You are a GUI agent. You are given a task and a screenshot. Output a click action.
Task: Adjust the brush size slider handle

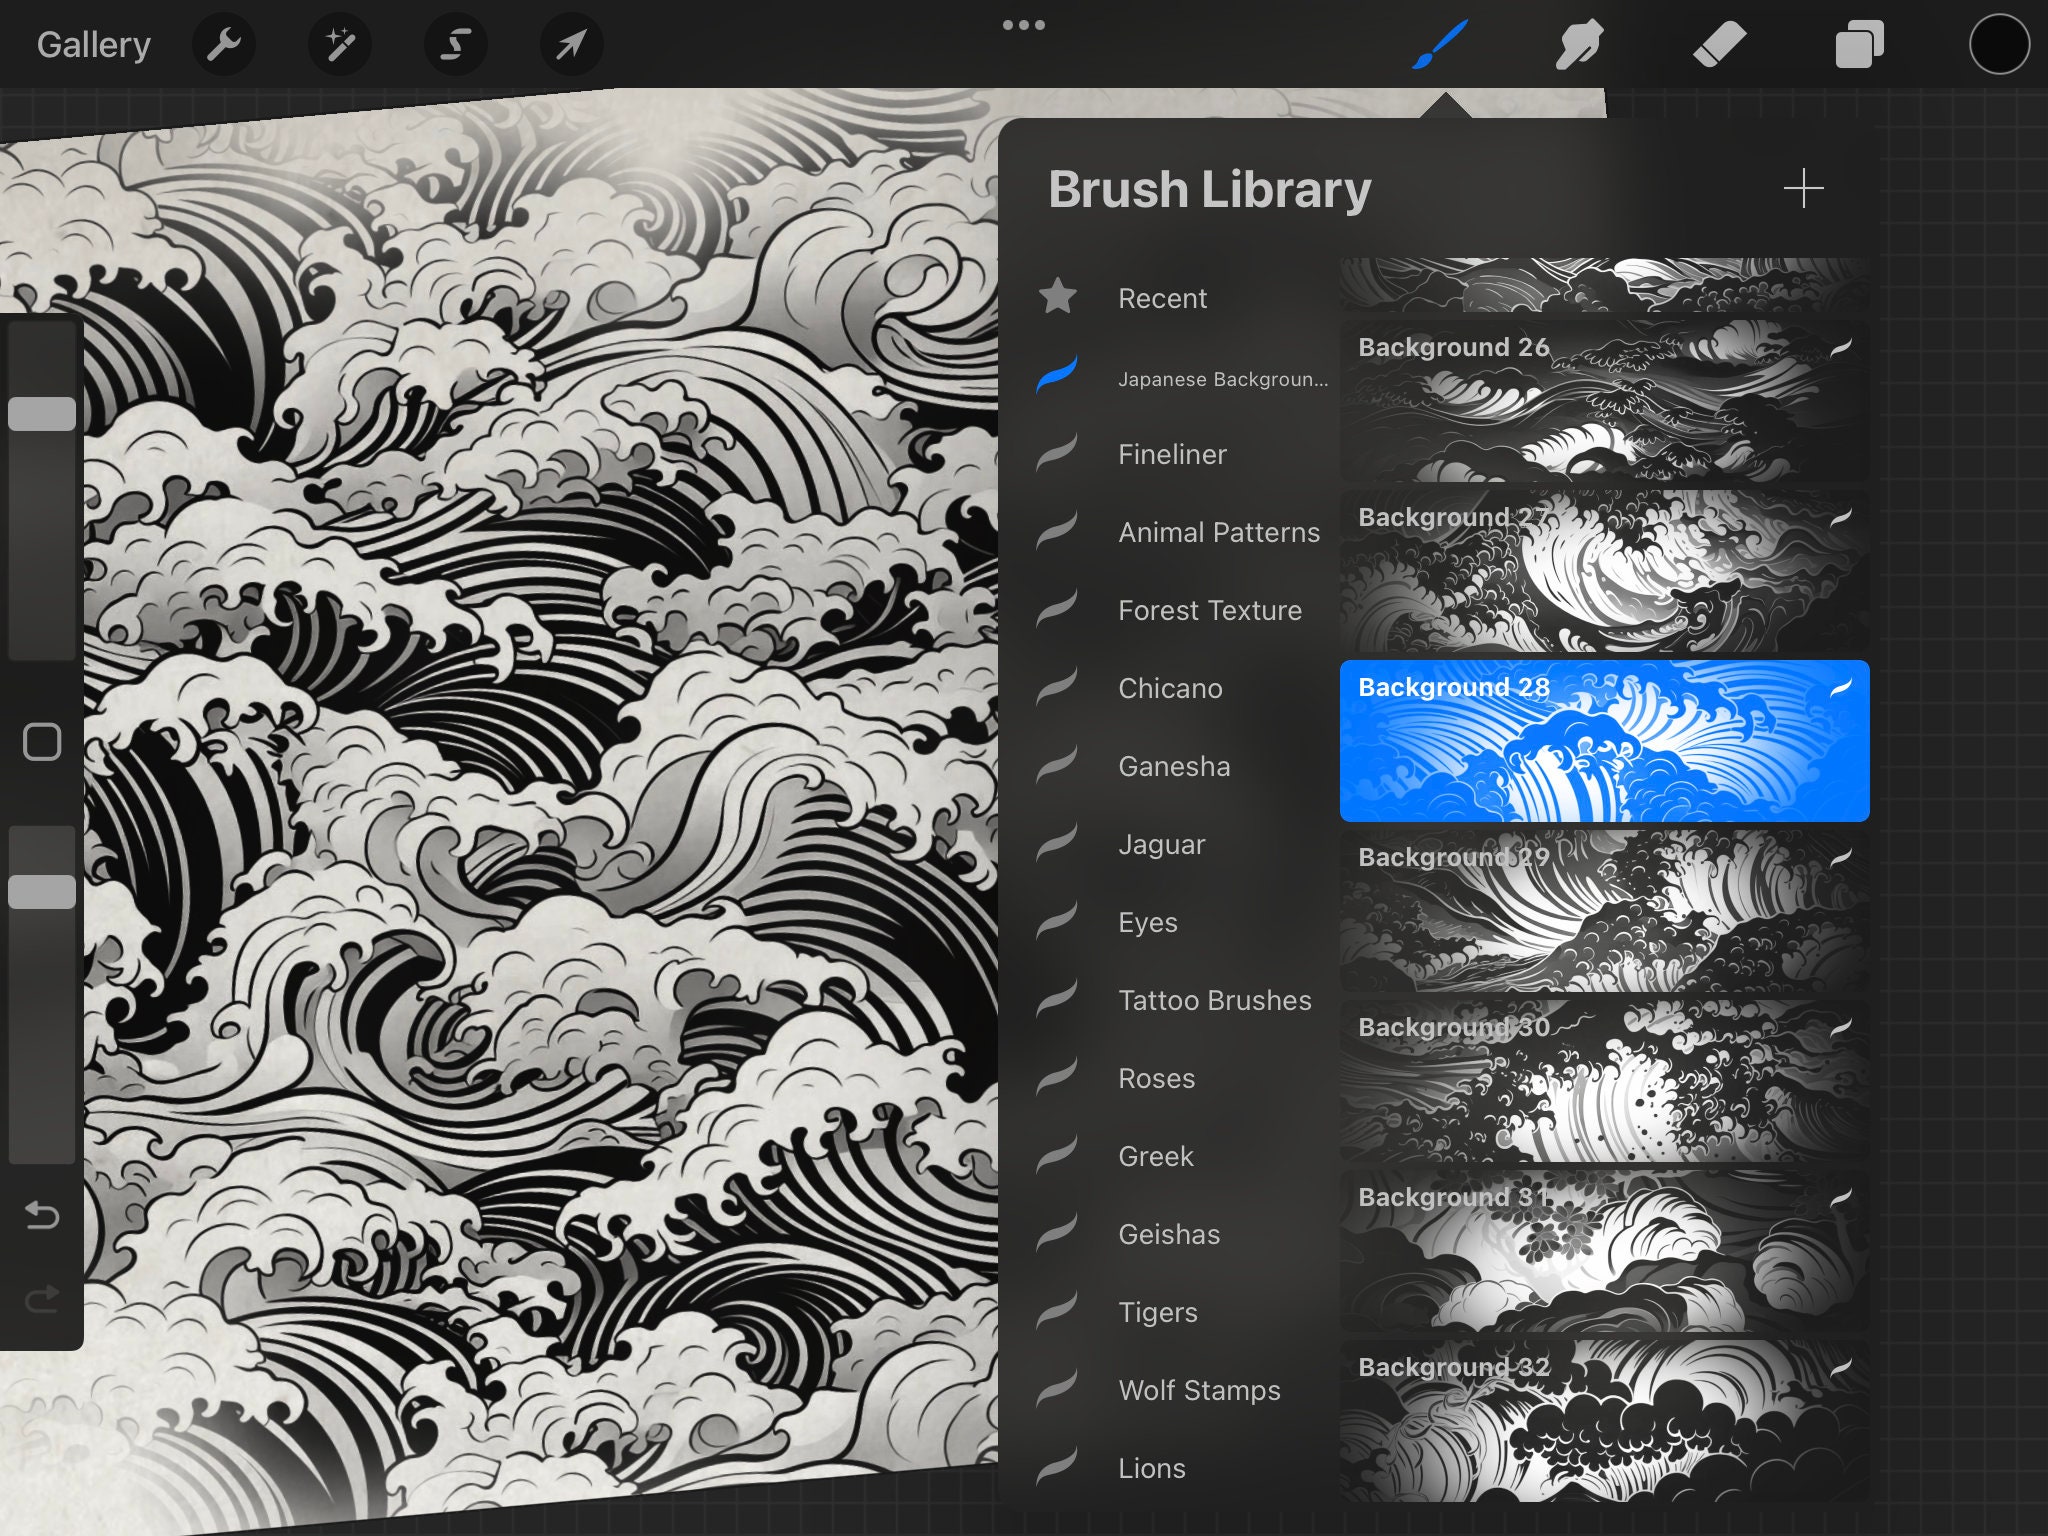coord(42,414)
